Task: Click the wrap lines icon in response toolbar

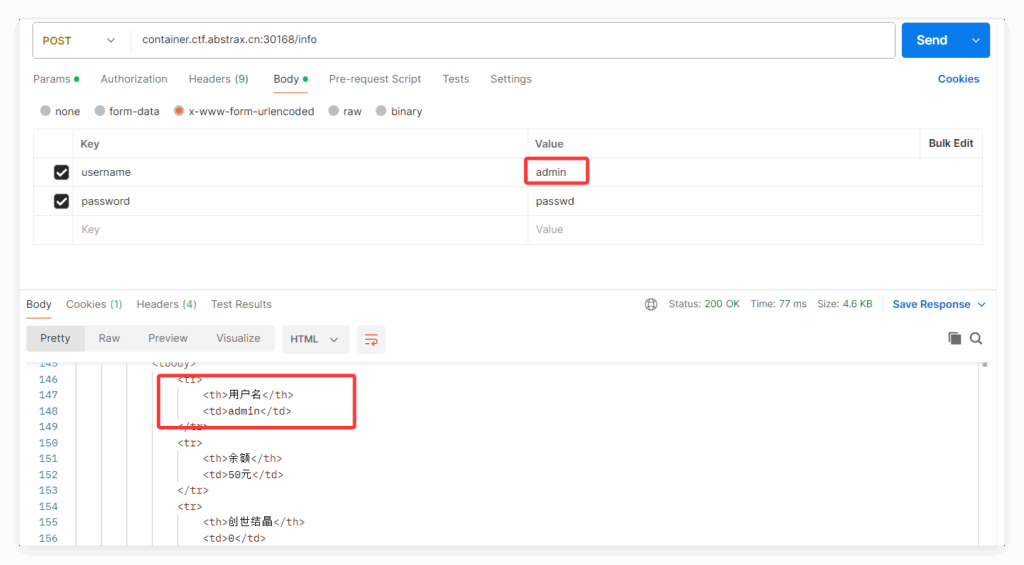Action: (x=371, y=339)
